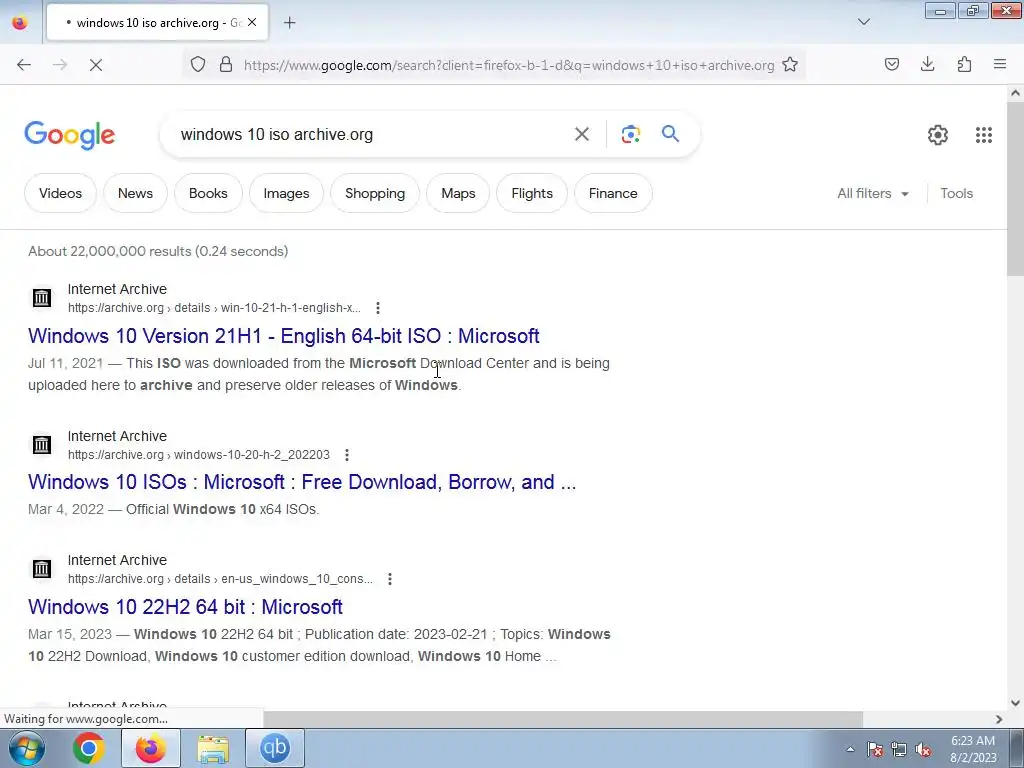
Task: Launch Chrome from the taskbar
Action: click(88, 748)
